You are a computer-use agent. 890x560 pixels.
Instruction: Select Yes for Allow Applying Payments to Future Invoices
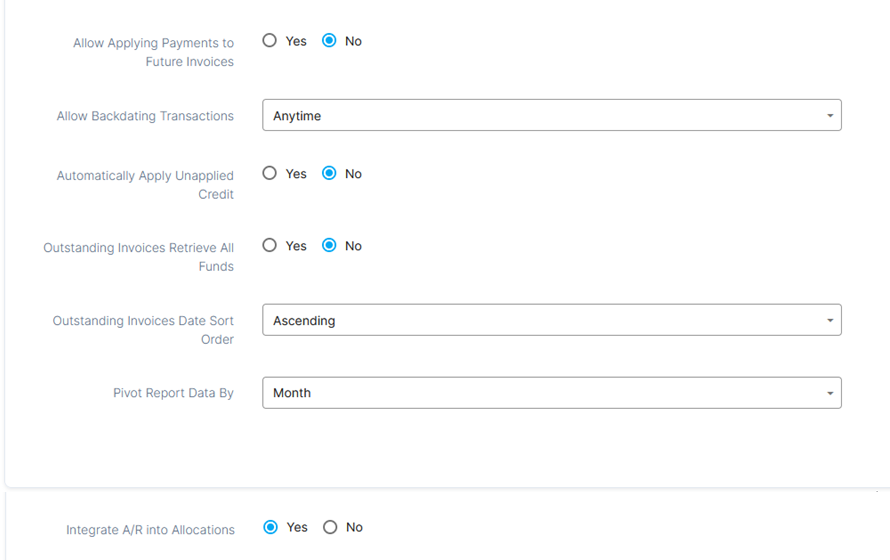coord(270,41)
